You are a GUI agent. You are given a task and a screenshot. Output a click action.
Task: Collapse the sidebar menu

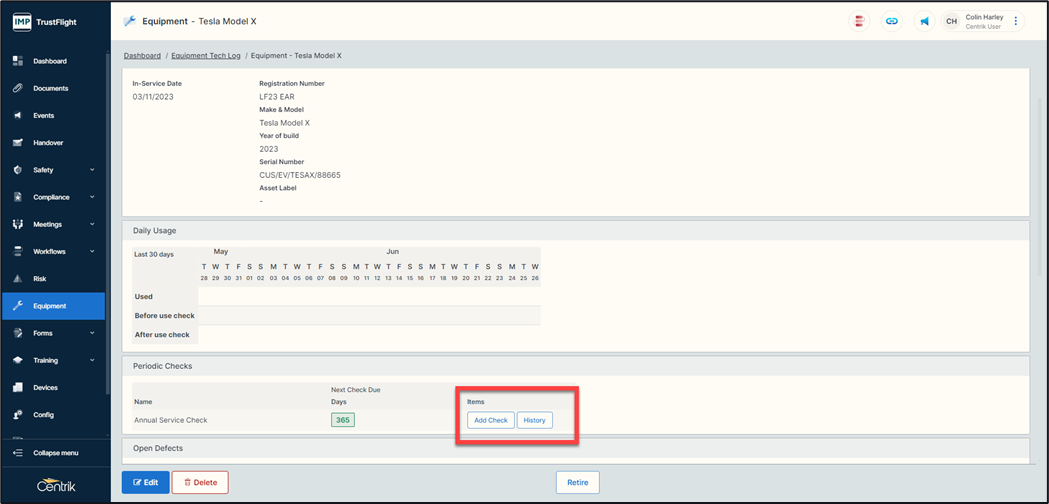tap(53, 453)
